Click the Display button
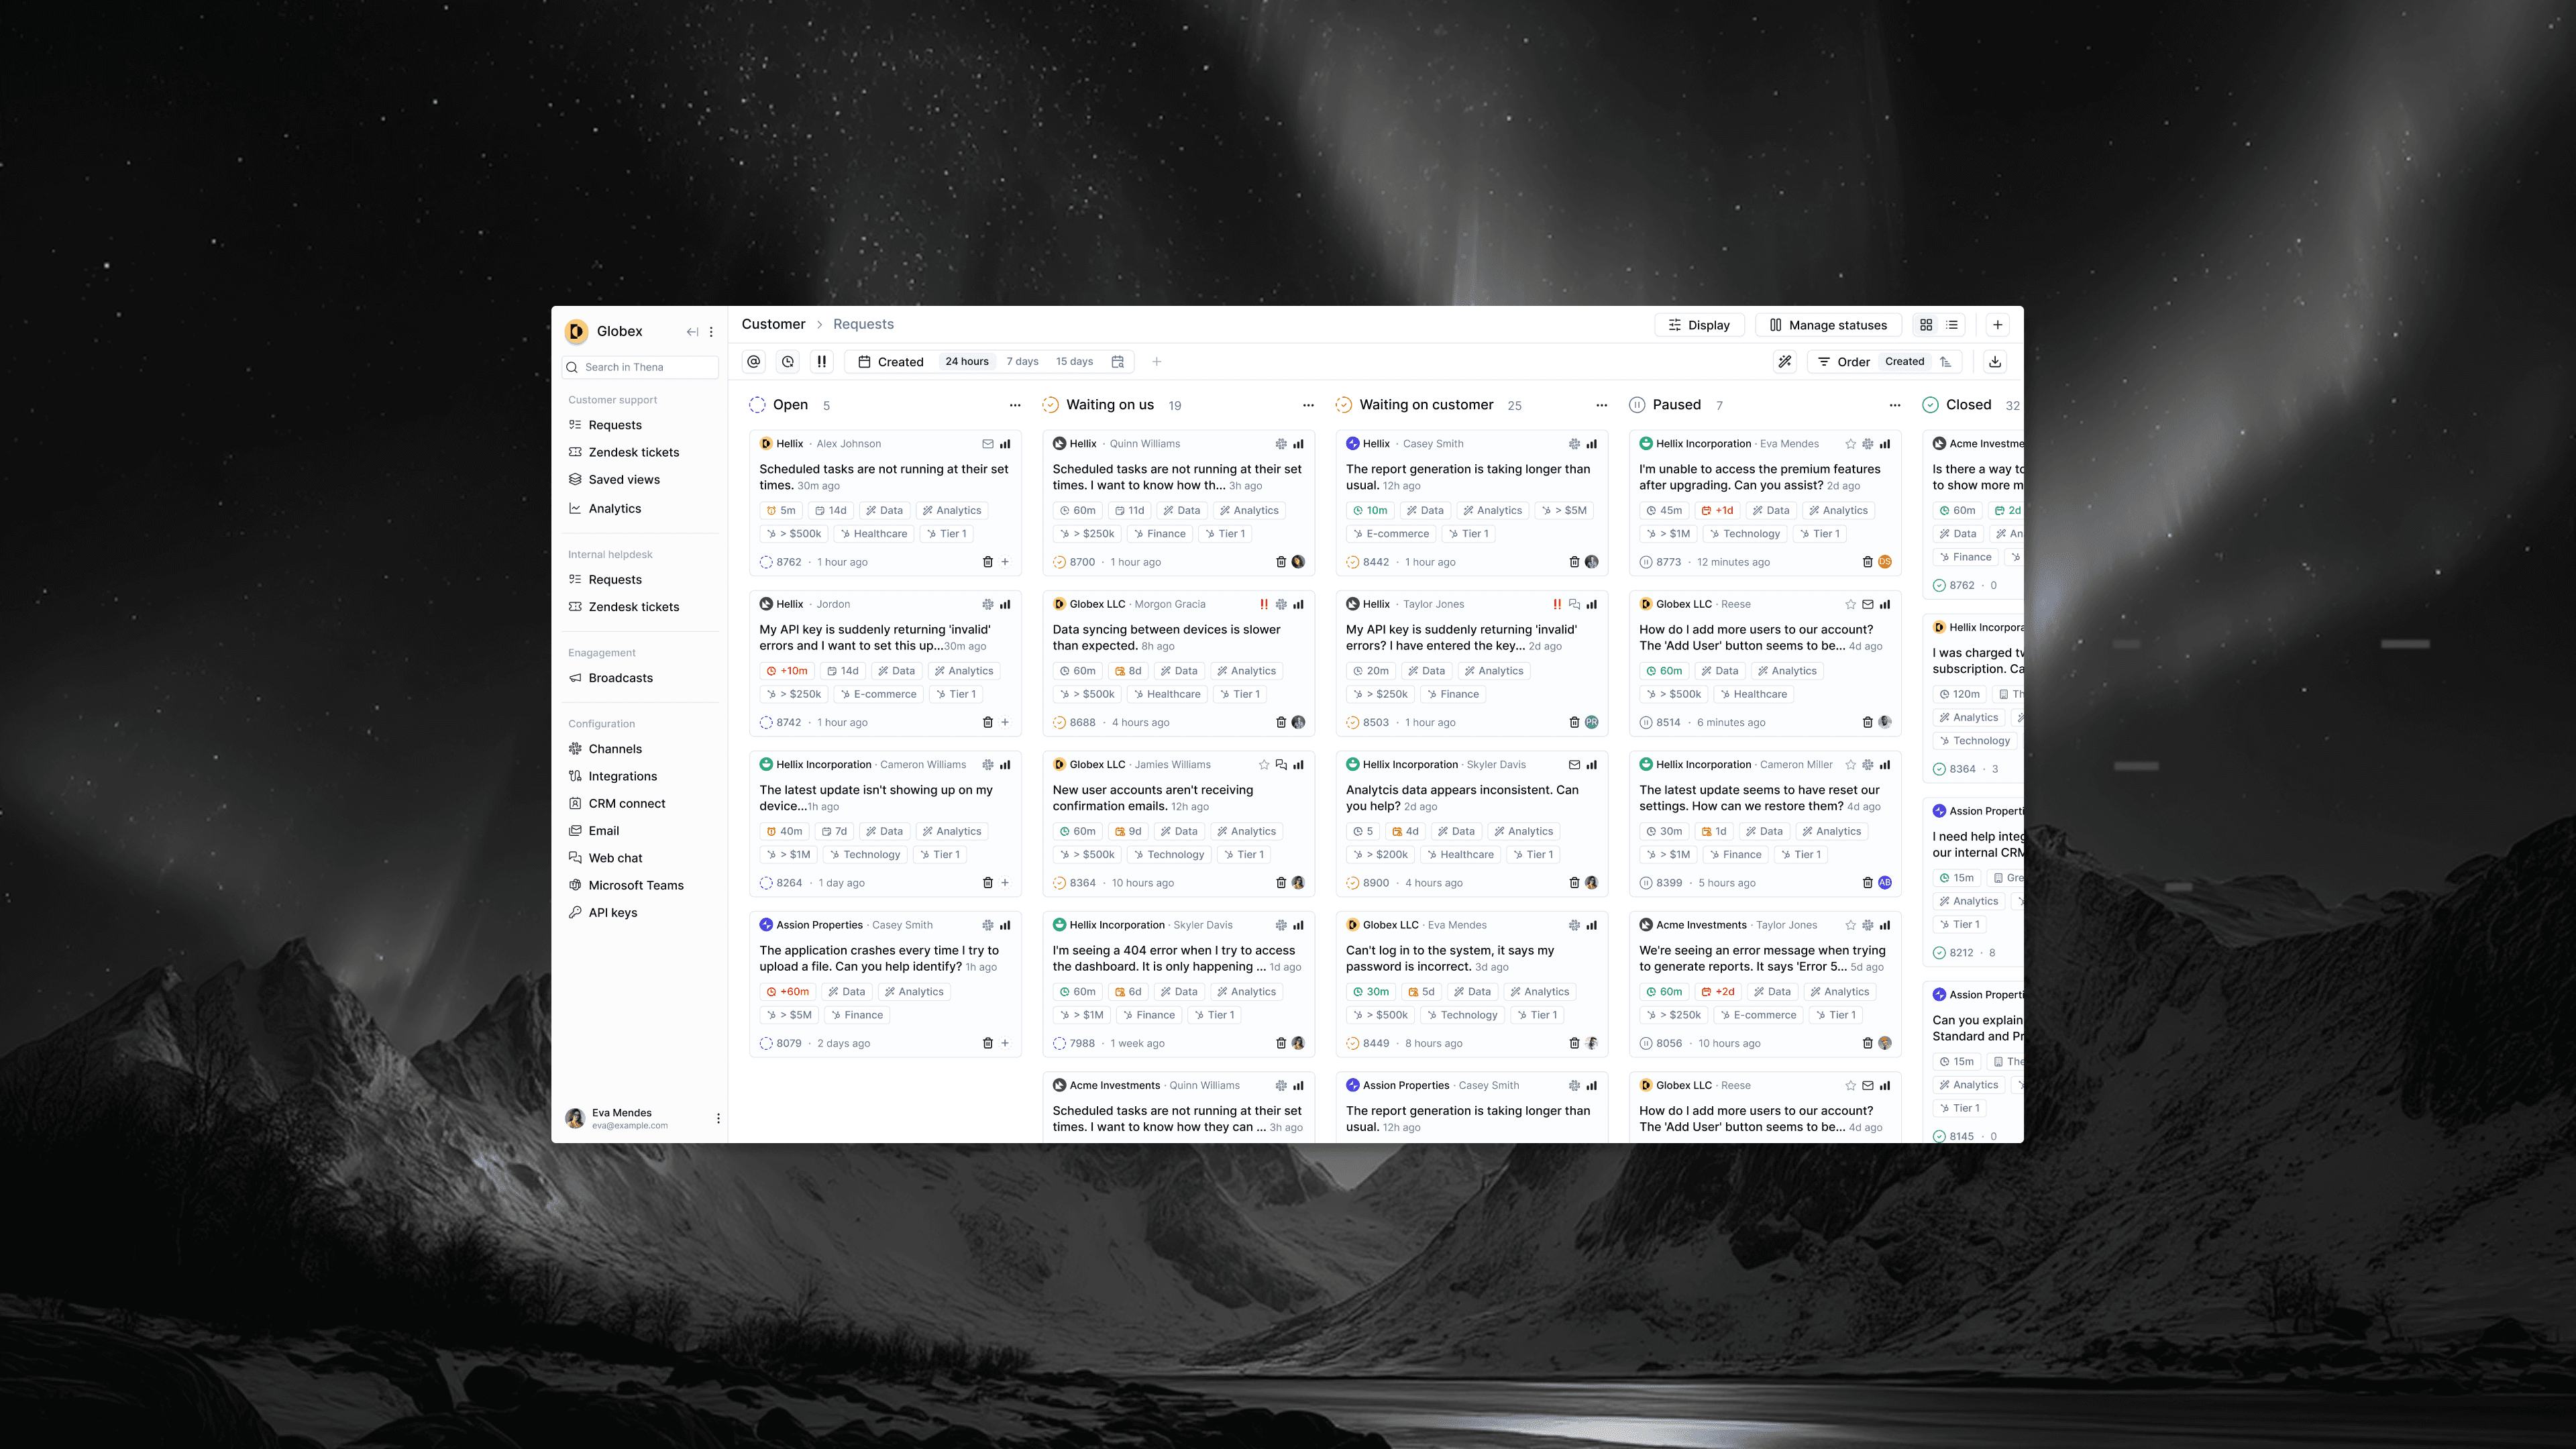 point(1699,325)
